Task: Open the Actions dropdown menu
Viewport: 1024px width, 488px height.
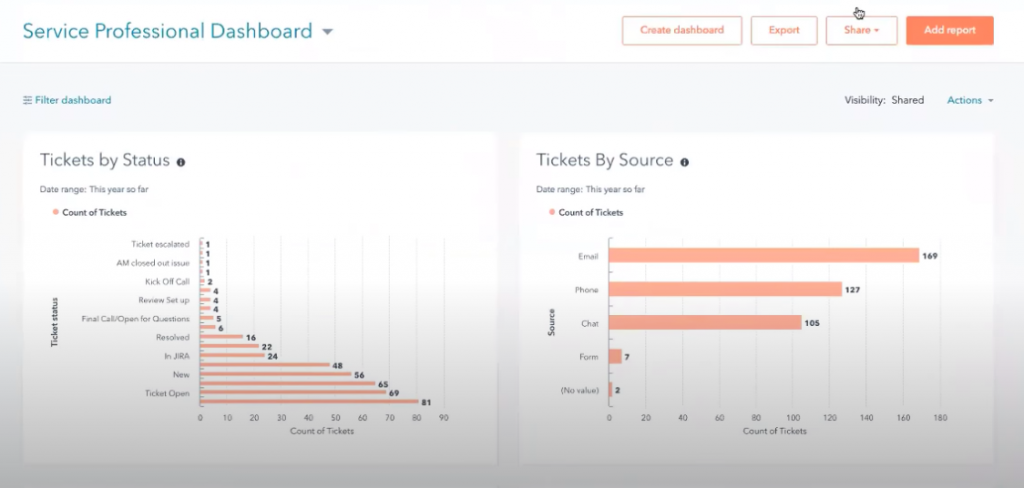Action: coord(970,100)
